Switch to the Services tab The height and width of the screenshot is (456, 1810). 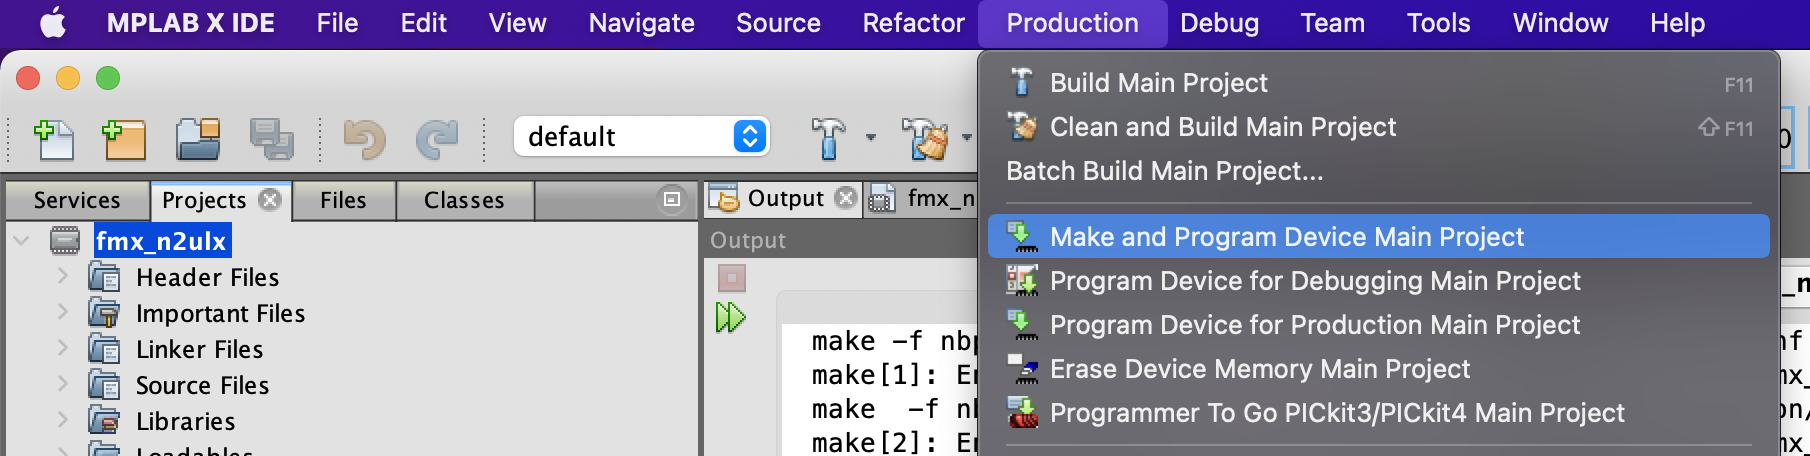[x=77, y=200]
